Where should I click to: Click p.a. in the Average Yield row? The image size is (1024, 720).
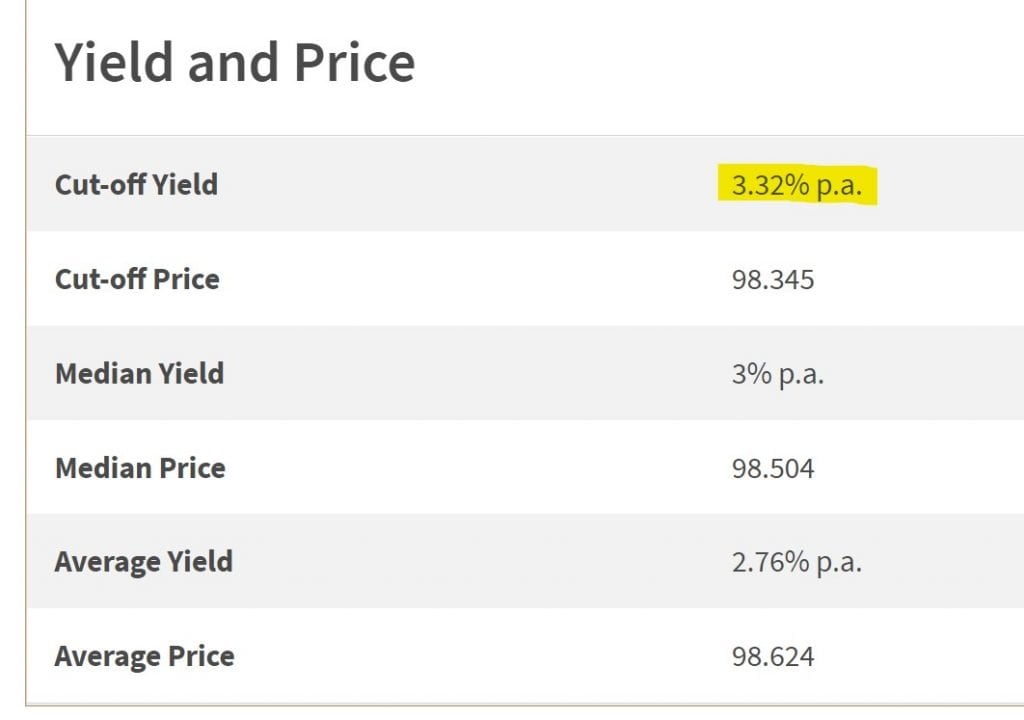coord(839,563)
